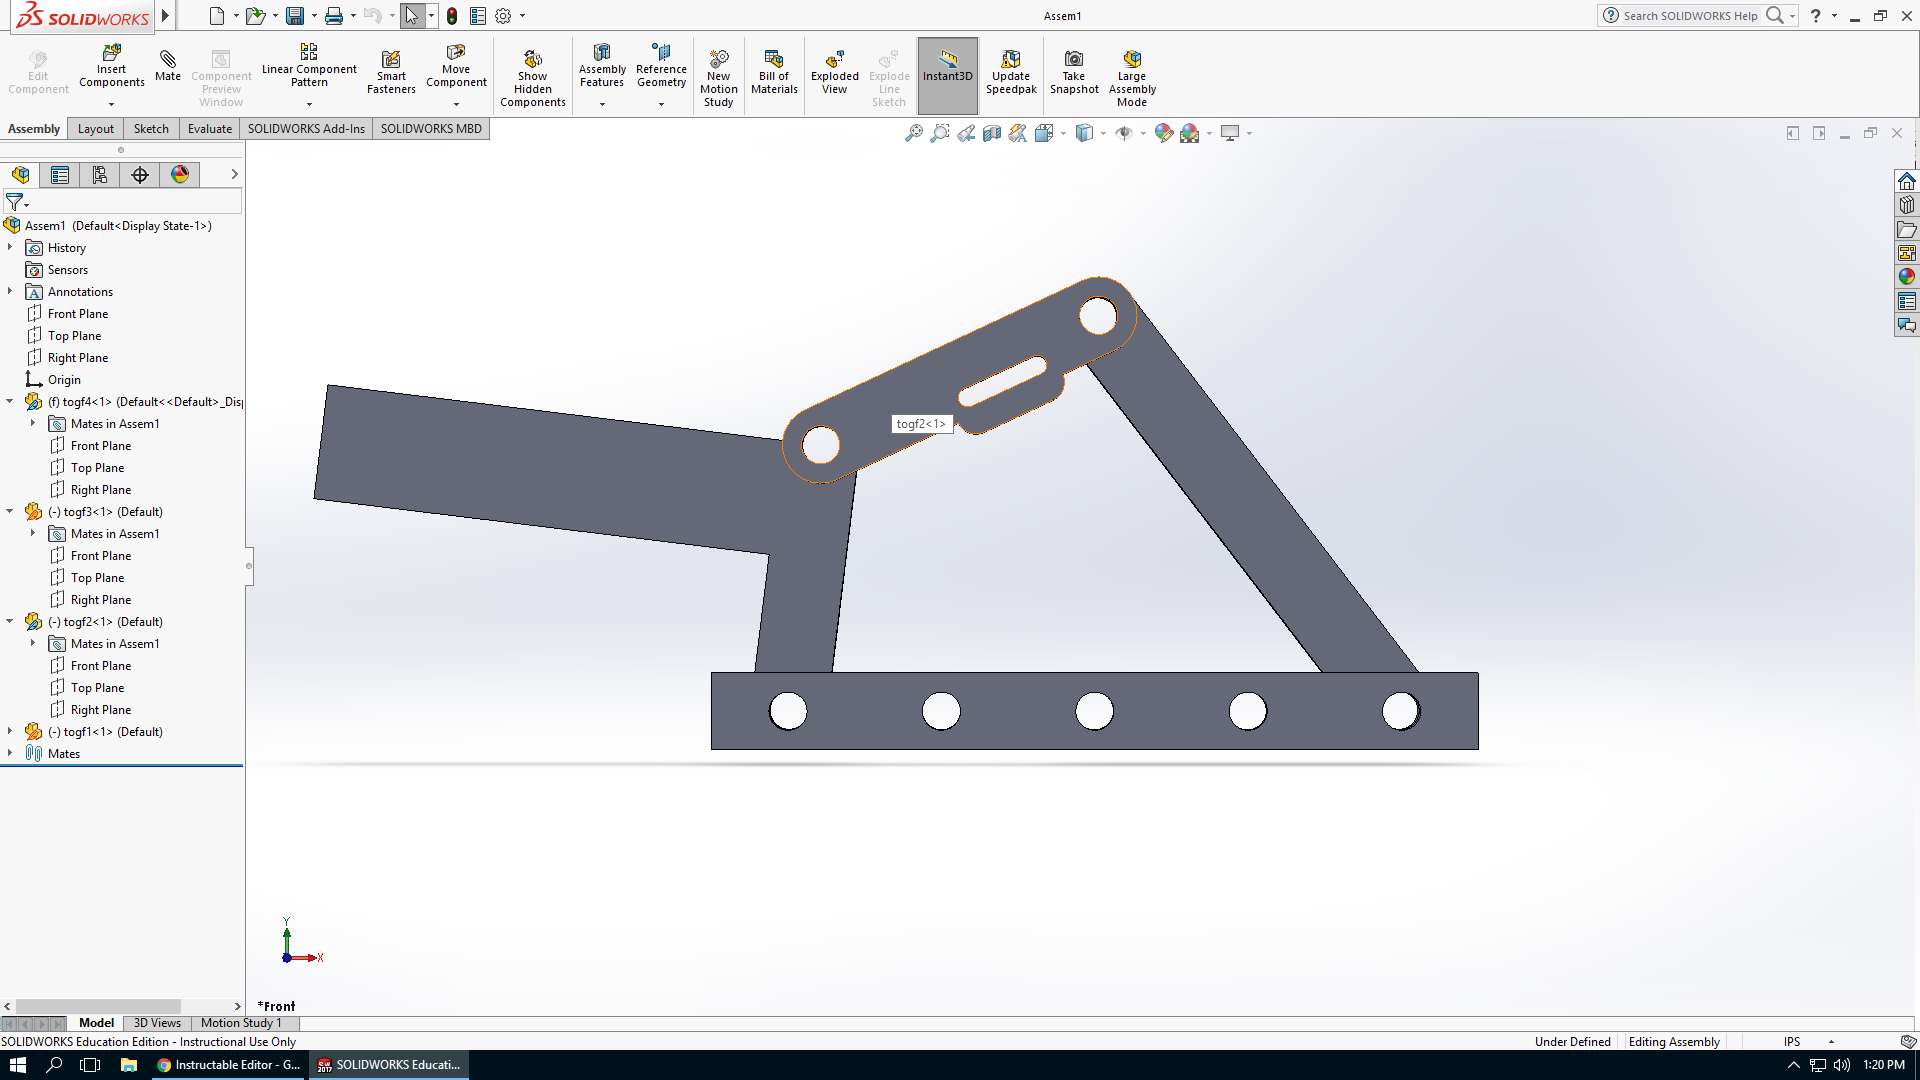The image size is (1920, 1080).
Task: Open DisplayManager color wheel tab
Action: [180, 175]
